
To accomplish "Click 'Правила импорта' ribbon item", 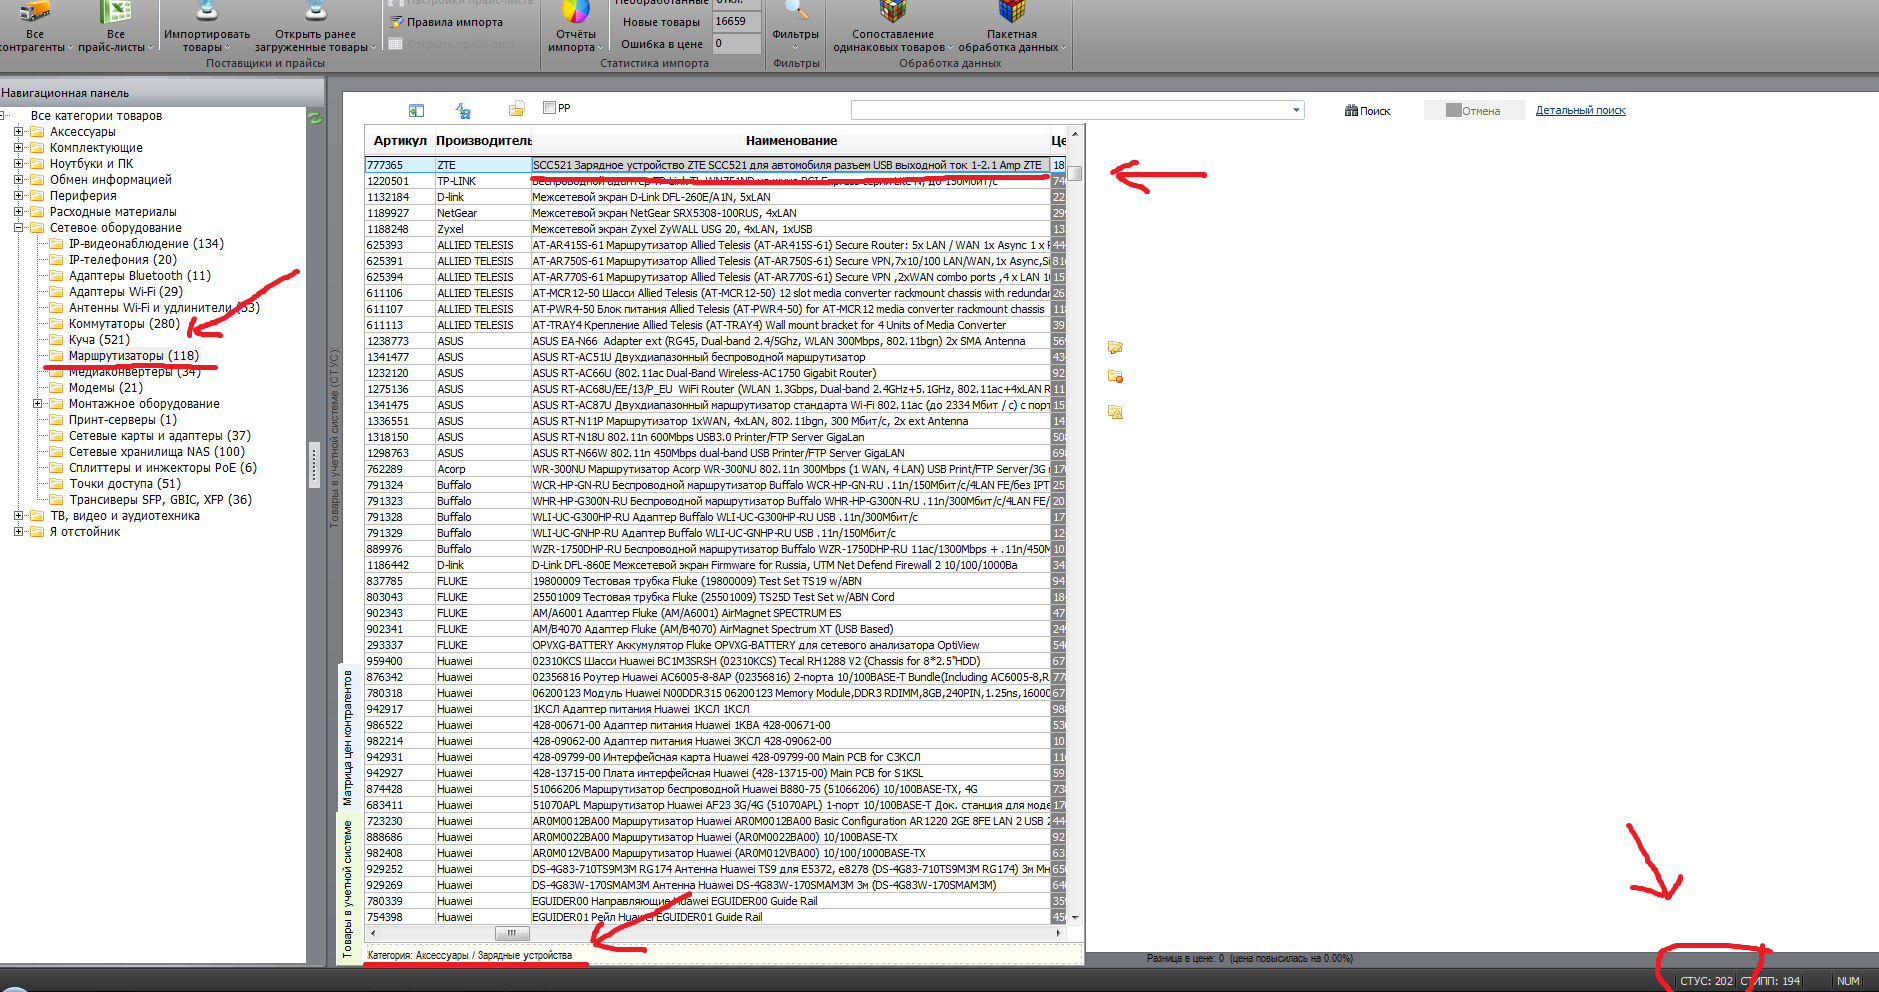I will [447, 22].
